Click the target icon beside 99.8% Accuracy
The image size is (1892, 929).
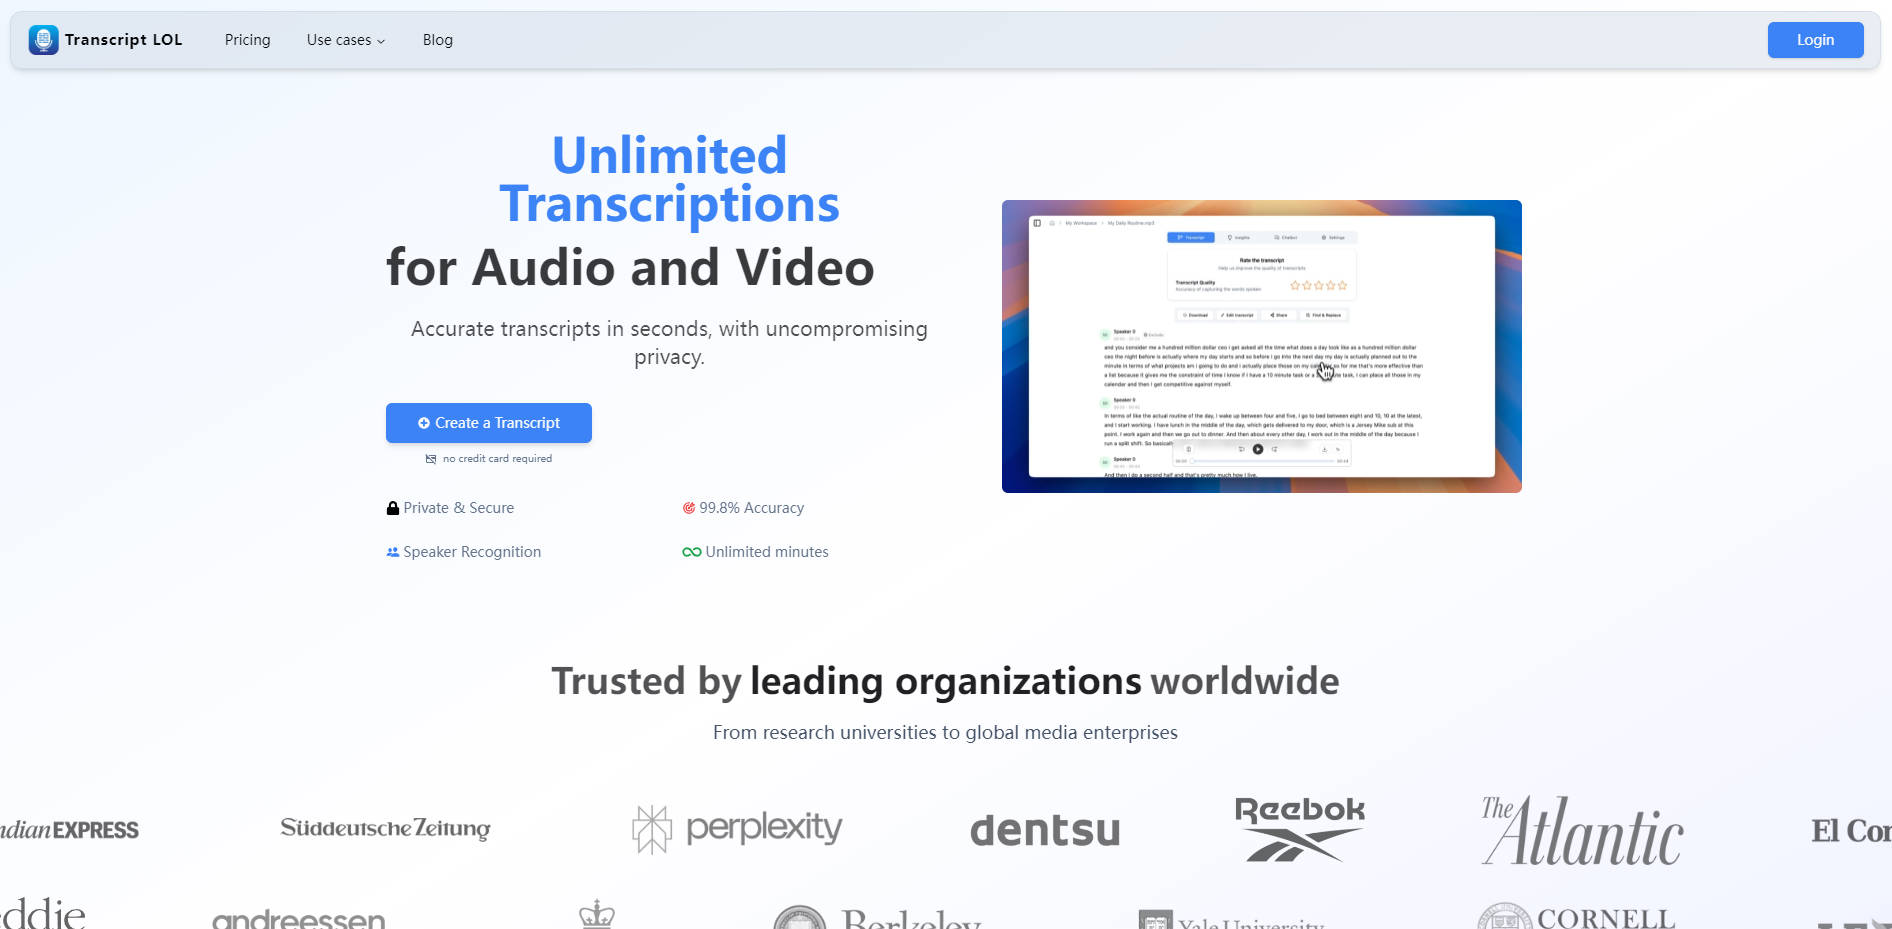point(689,508)
